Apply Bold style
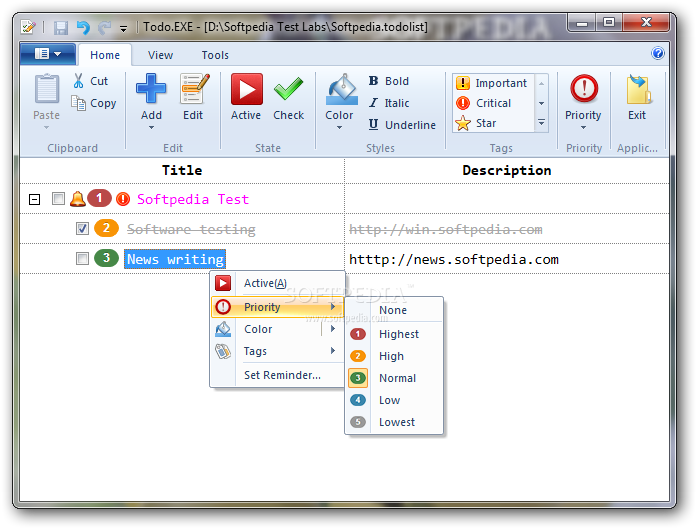697x529 pixels. tap(389, 81)
